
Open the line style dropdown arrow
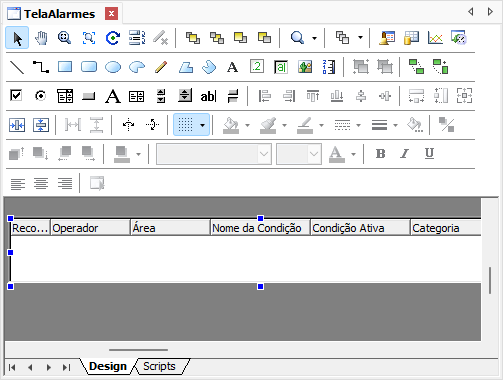[358, 125]
